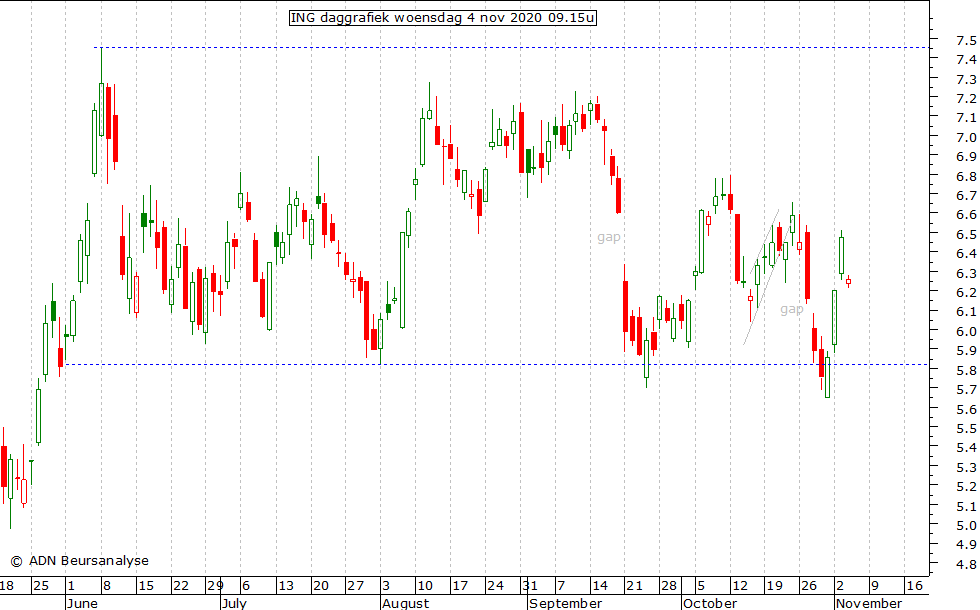Click date label 10 on the time axis
This screenshot has height=610, width=980.
coord(425,586)
